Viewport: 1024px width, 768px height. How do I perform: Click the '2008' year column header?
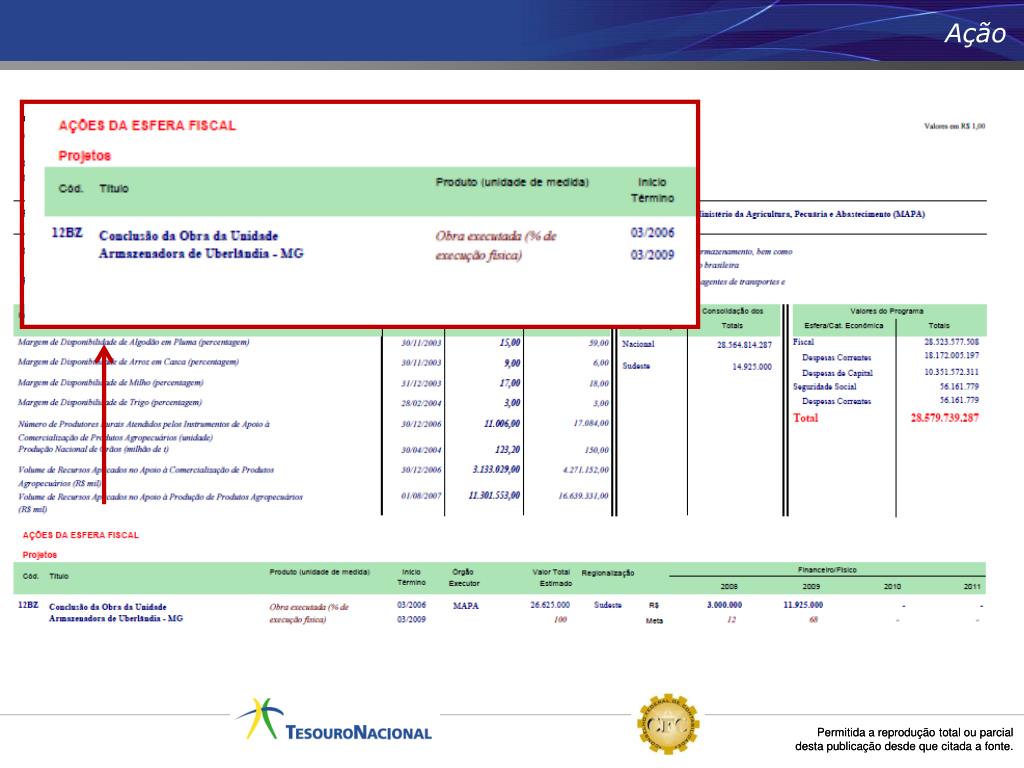click(729, 586)
